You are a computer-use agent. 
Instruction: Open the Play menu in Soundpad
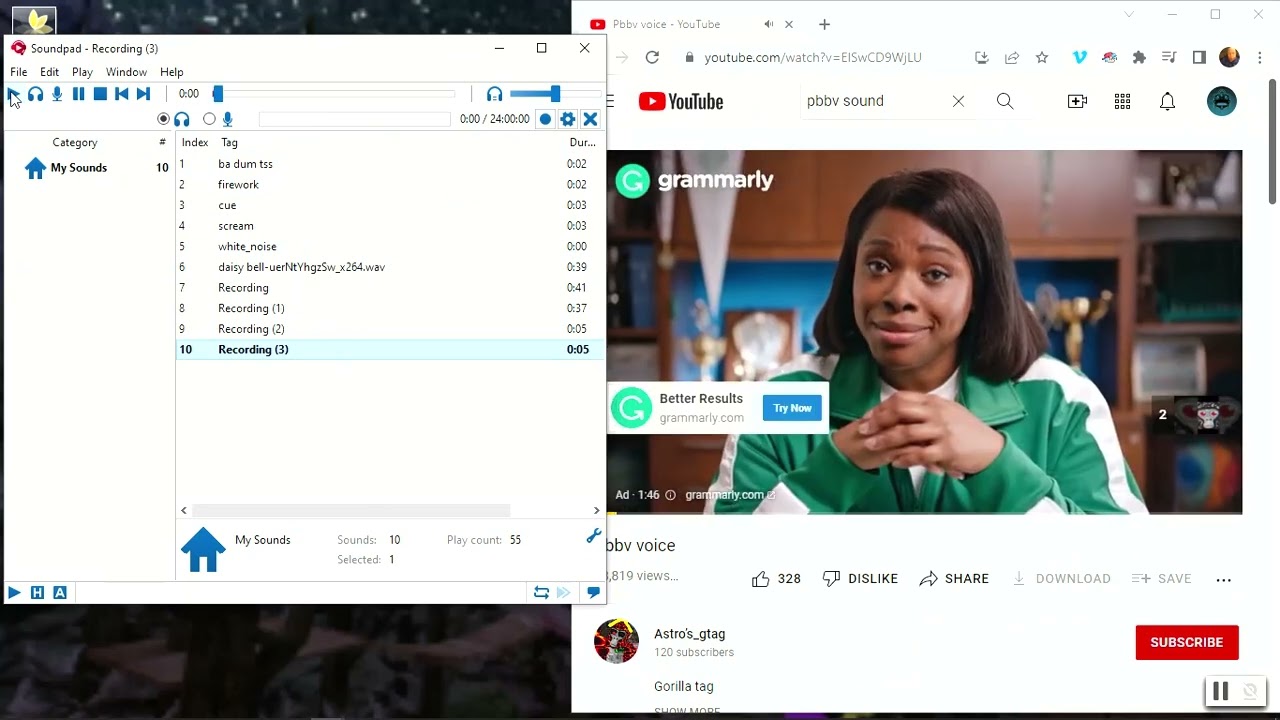[x=82, y=72]
